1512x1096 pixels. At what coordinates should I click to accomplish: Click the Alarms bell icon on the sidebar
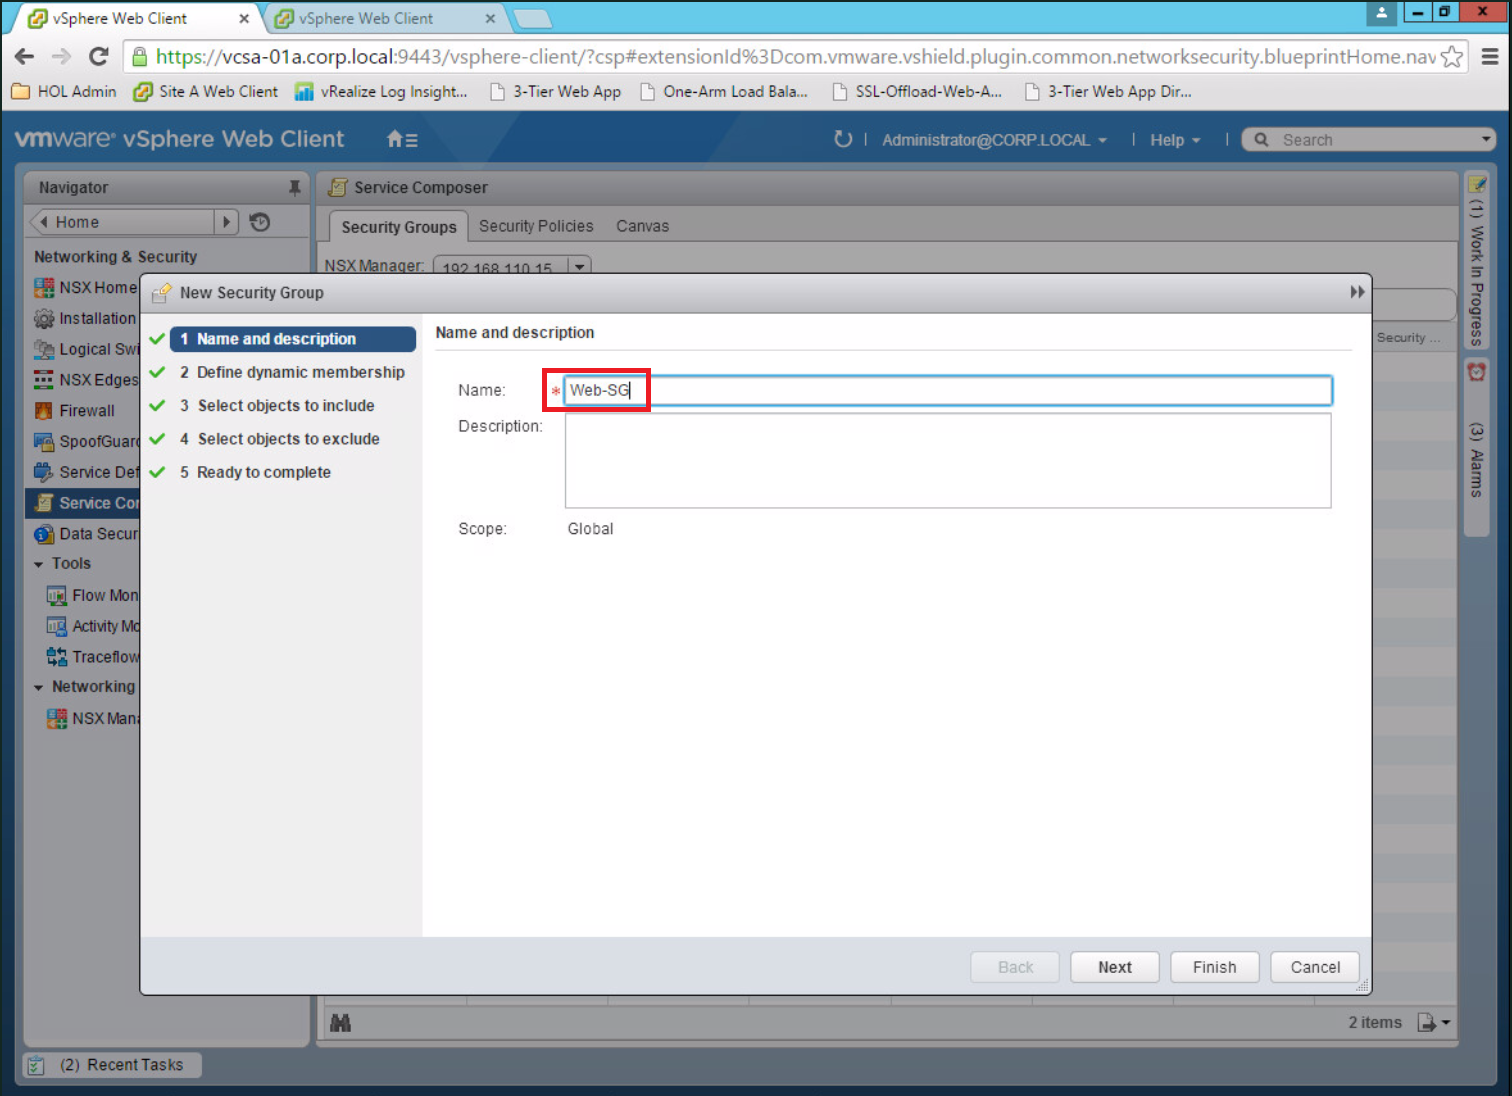[1477, 372]
